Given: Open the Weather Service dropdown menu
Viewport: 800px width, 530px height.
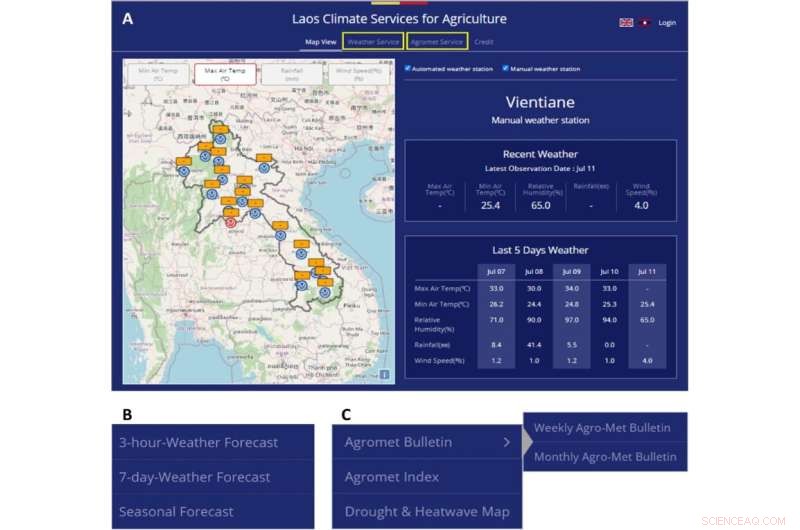Looking at the screenshot, I should click(x=373, y=42).
